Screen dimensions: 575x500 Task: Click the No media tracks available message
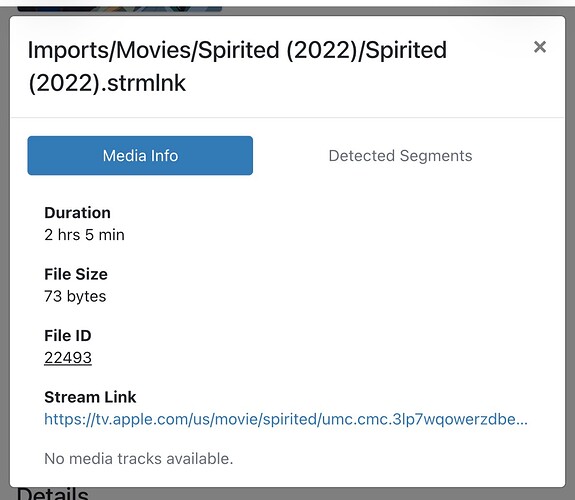pos(139,459)
